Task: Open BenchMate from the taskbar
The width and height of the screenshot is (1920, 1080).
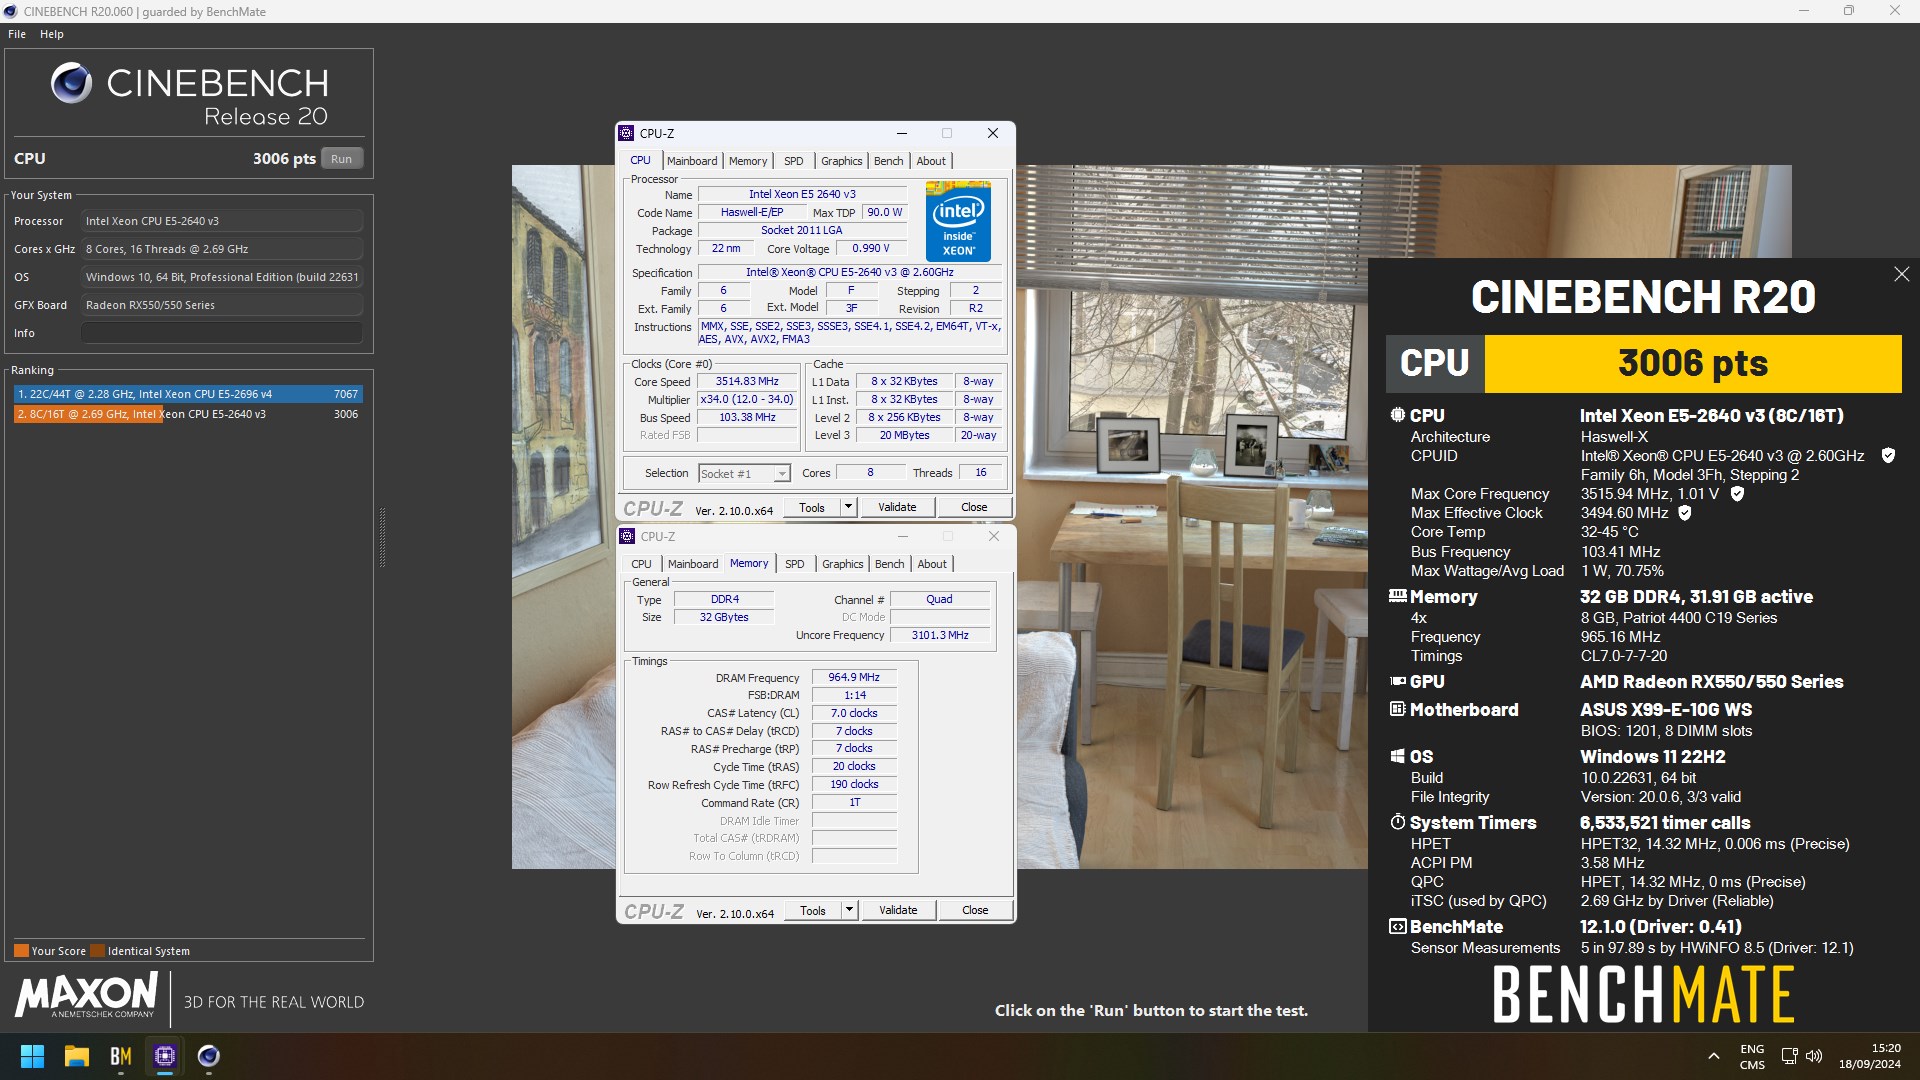Action: (x=121, y=1056)
